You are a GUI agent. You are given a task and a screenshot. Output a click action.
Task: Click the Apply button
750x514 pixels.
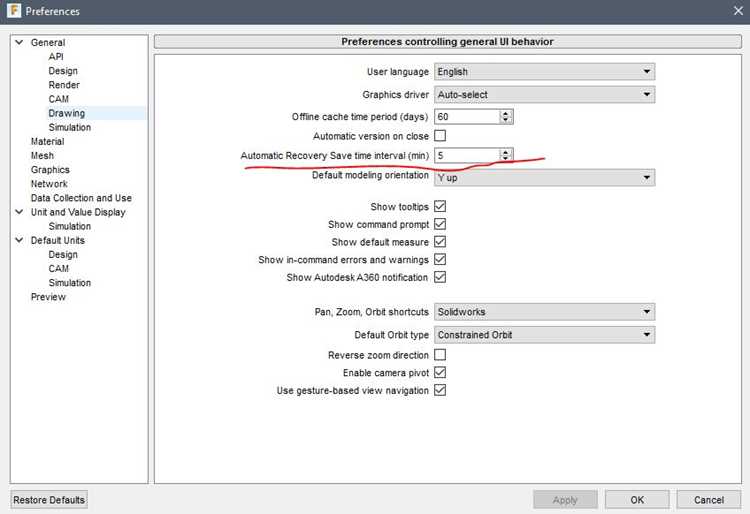pos(565,500)
